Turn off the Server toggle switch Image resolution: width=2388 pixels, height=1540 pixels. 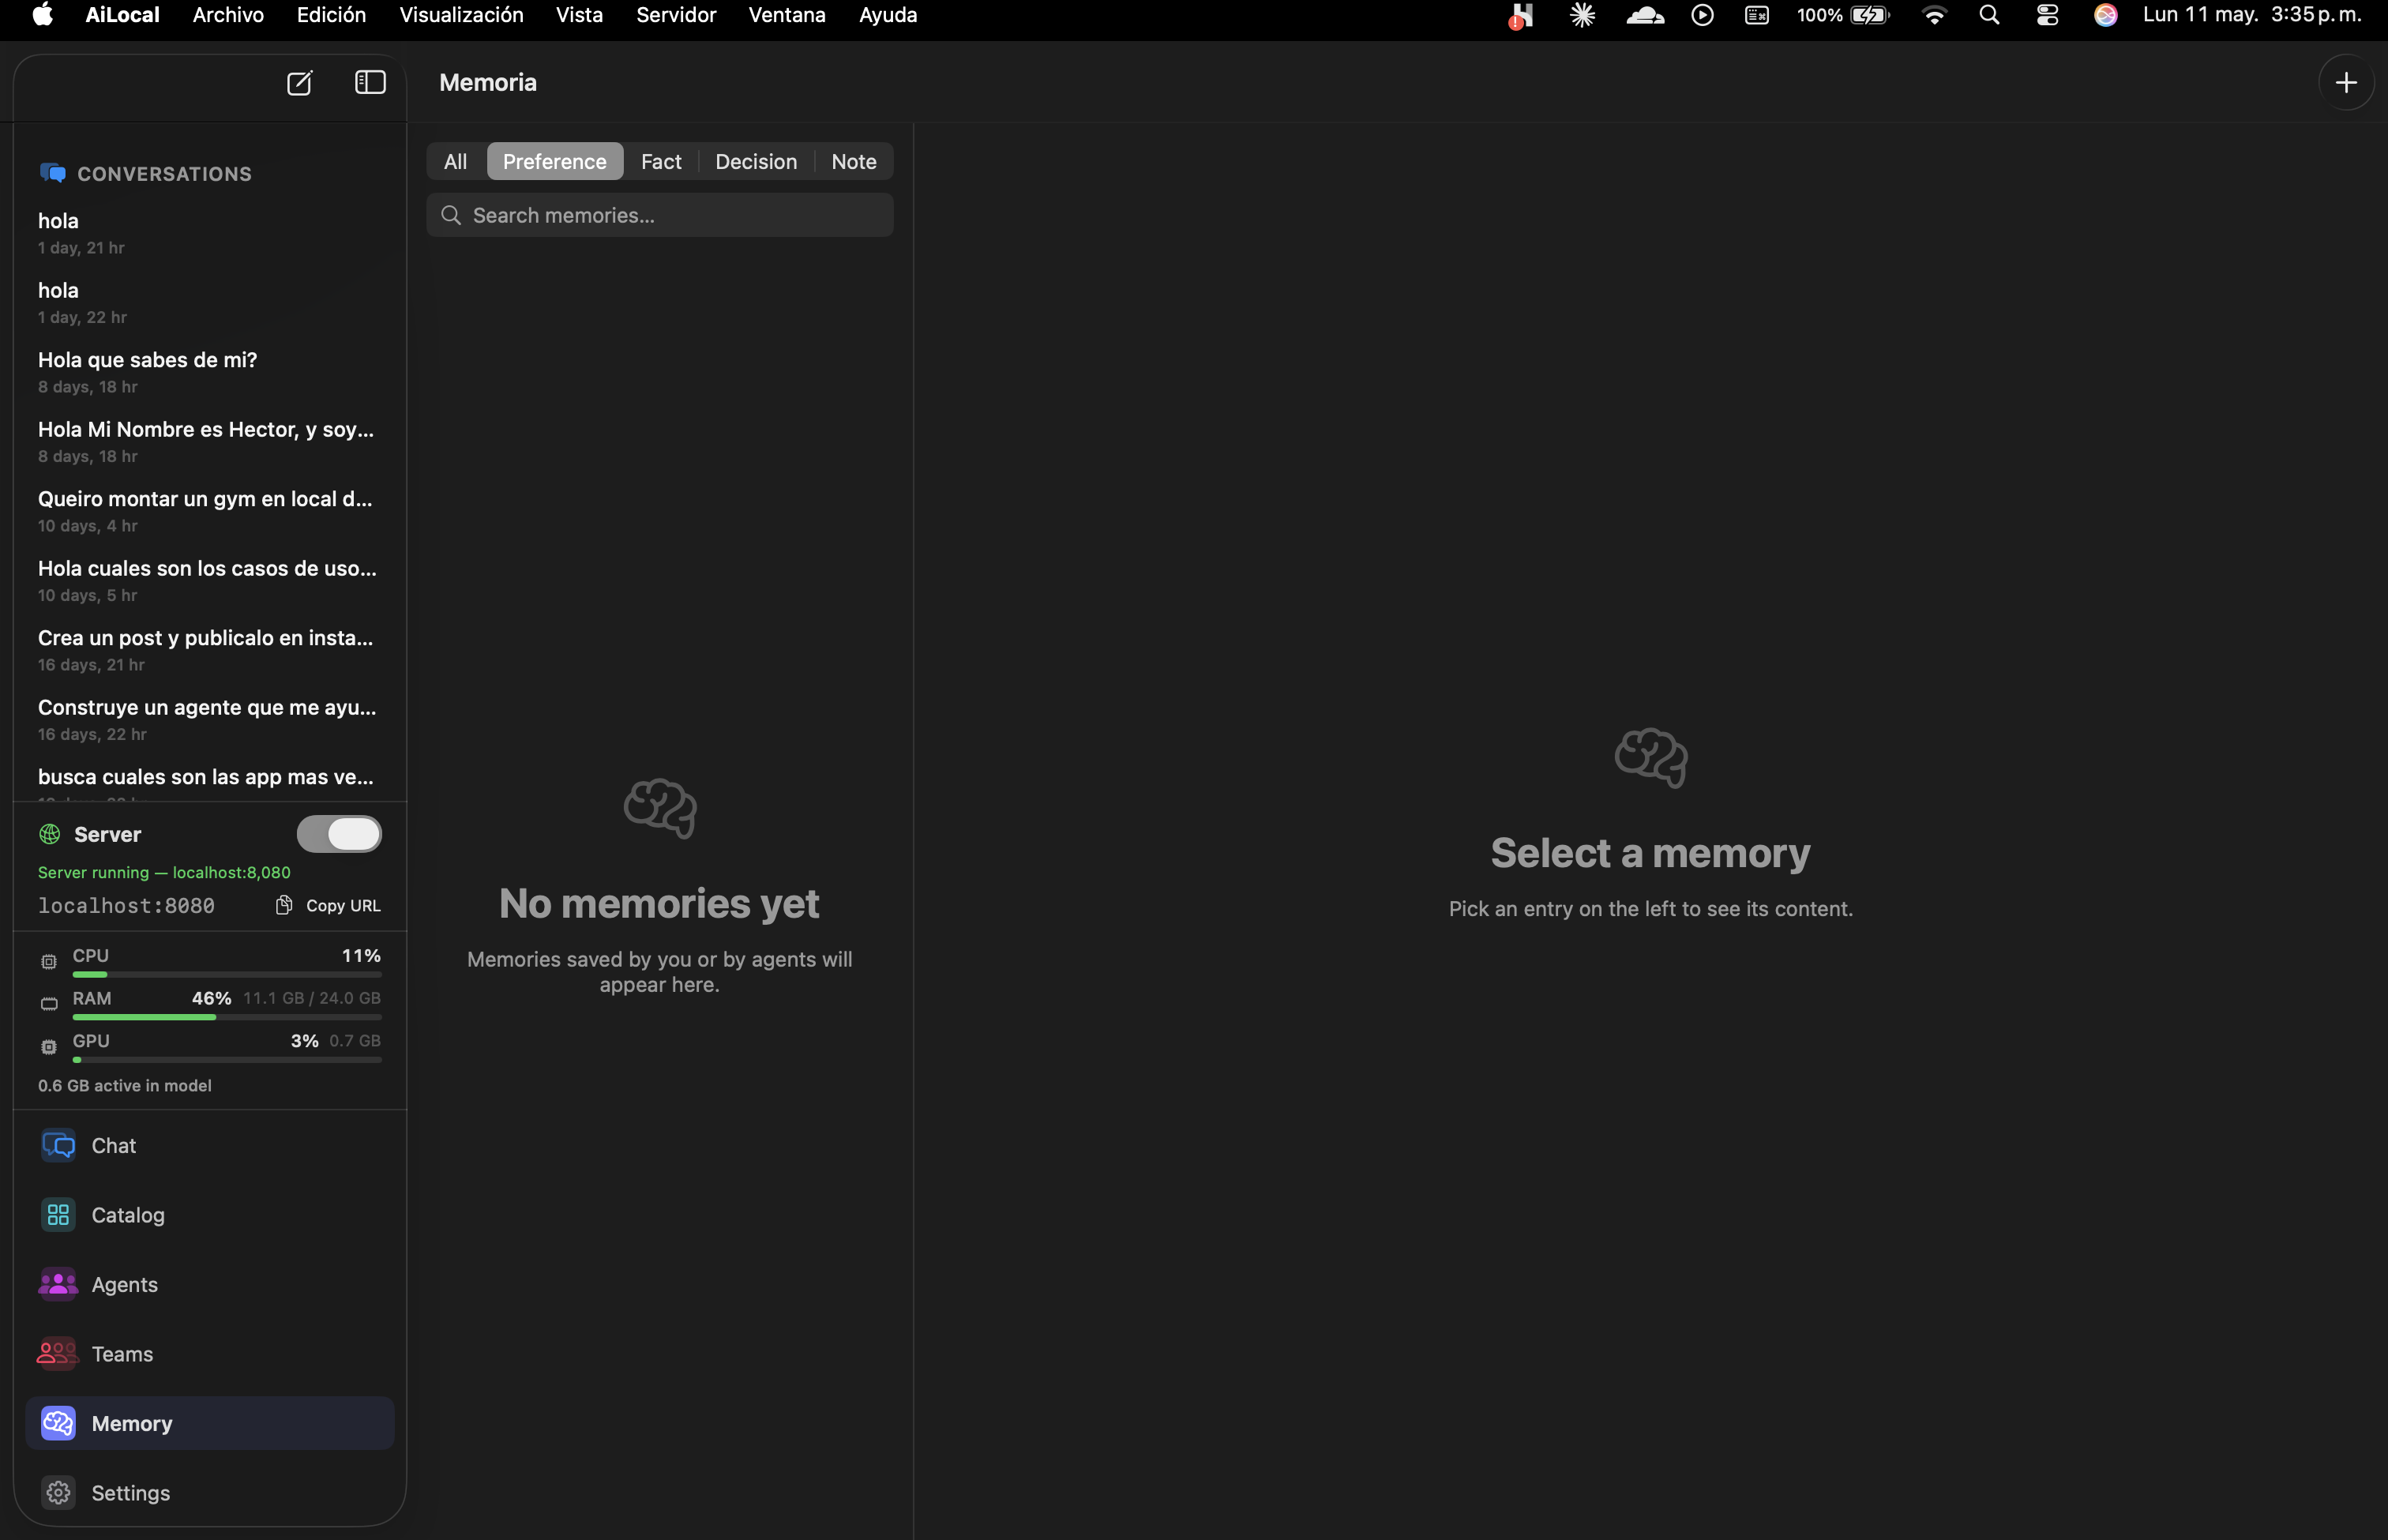[339, 834]
